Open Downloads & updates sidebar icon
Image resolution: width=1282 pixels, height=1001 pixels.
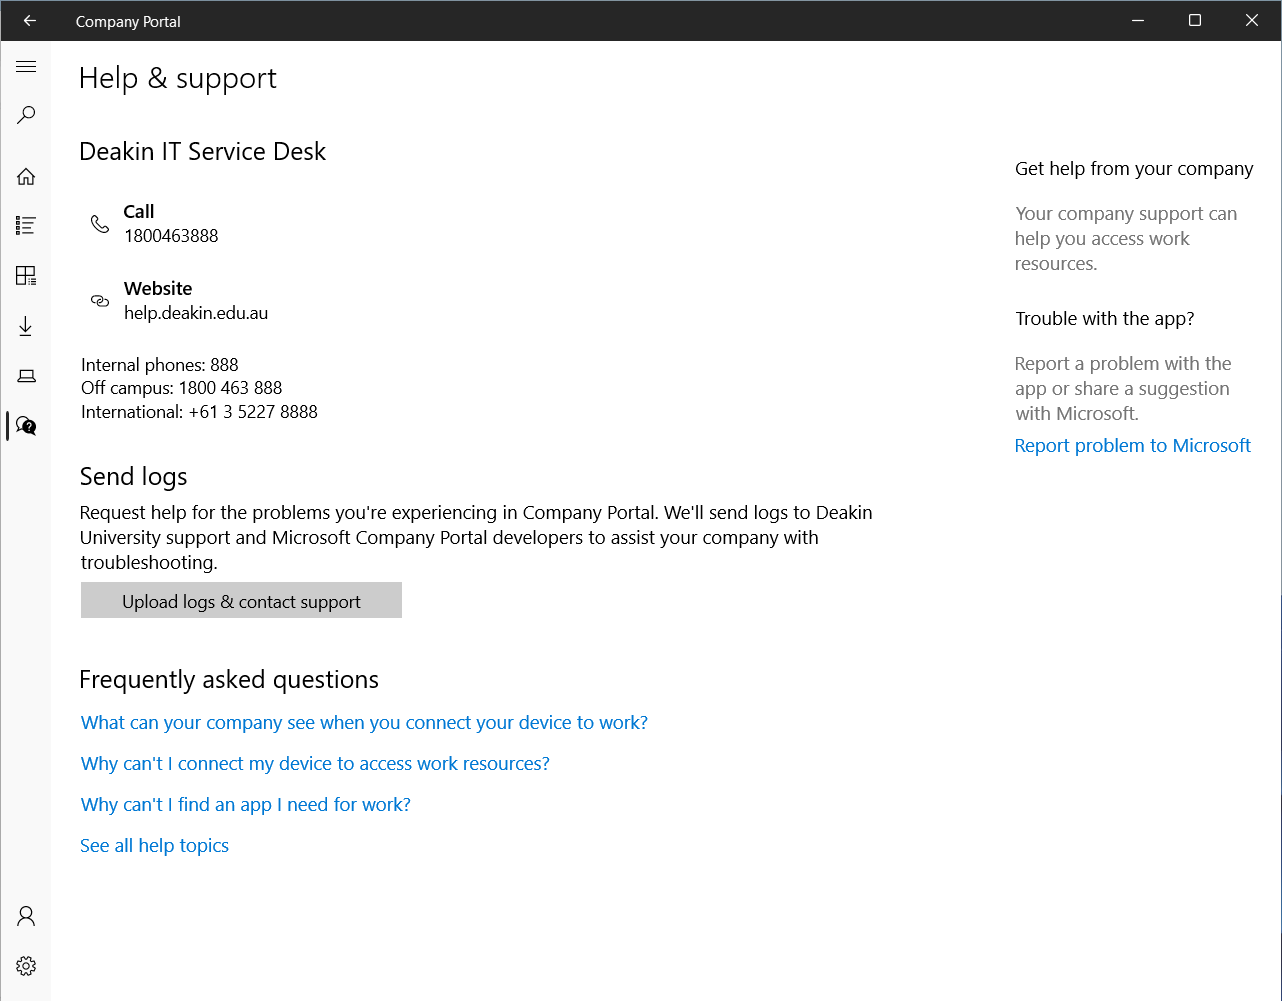tap(26, 326)
